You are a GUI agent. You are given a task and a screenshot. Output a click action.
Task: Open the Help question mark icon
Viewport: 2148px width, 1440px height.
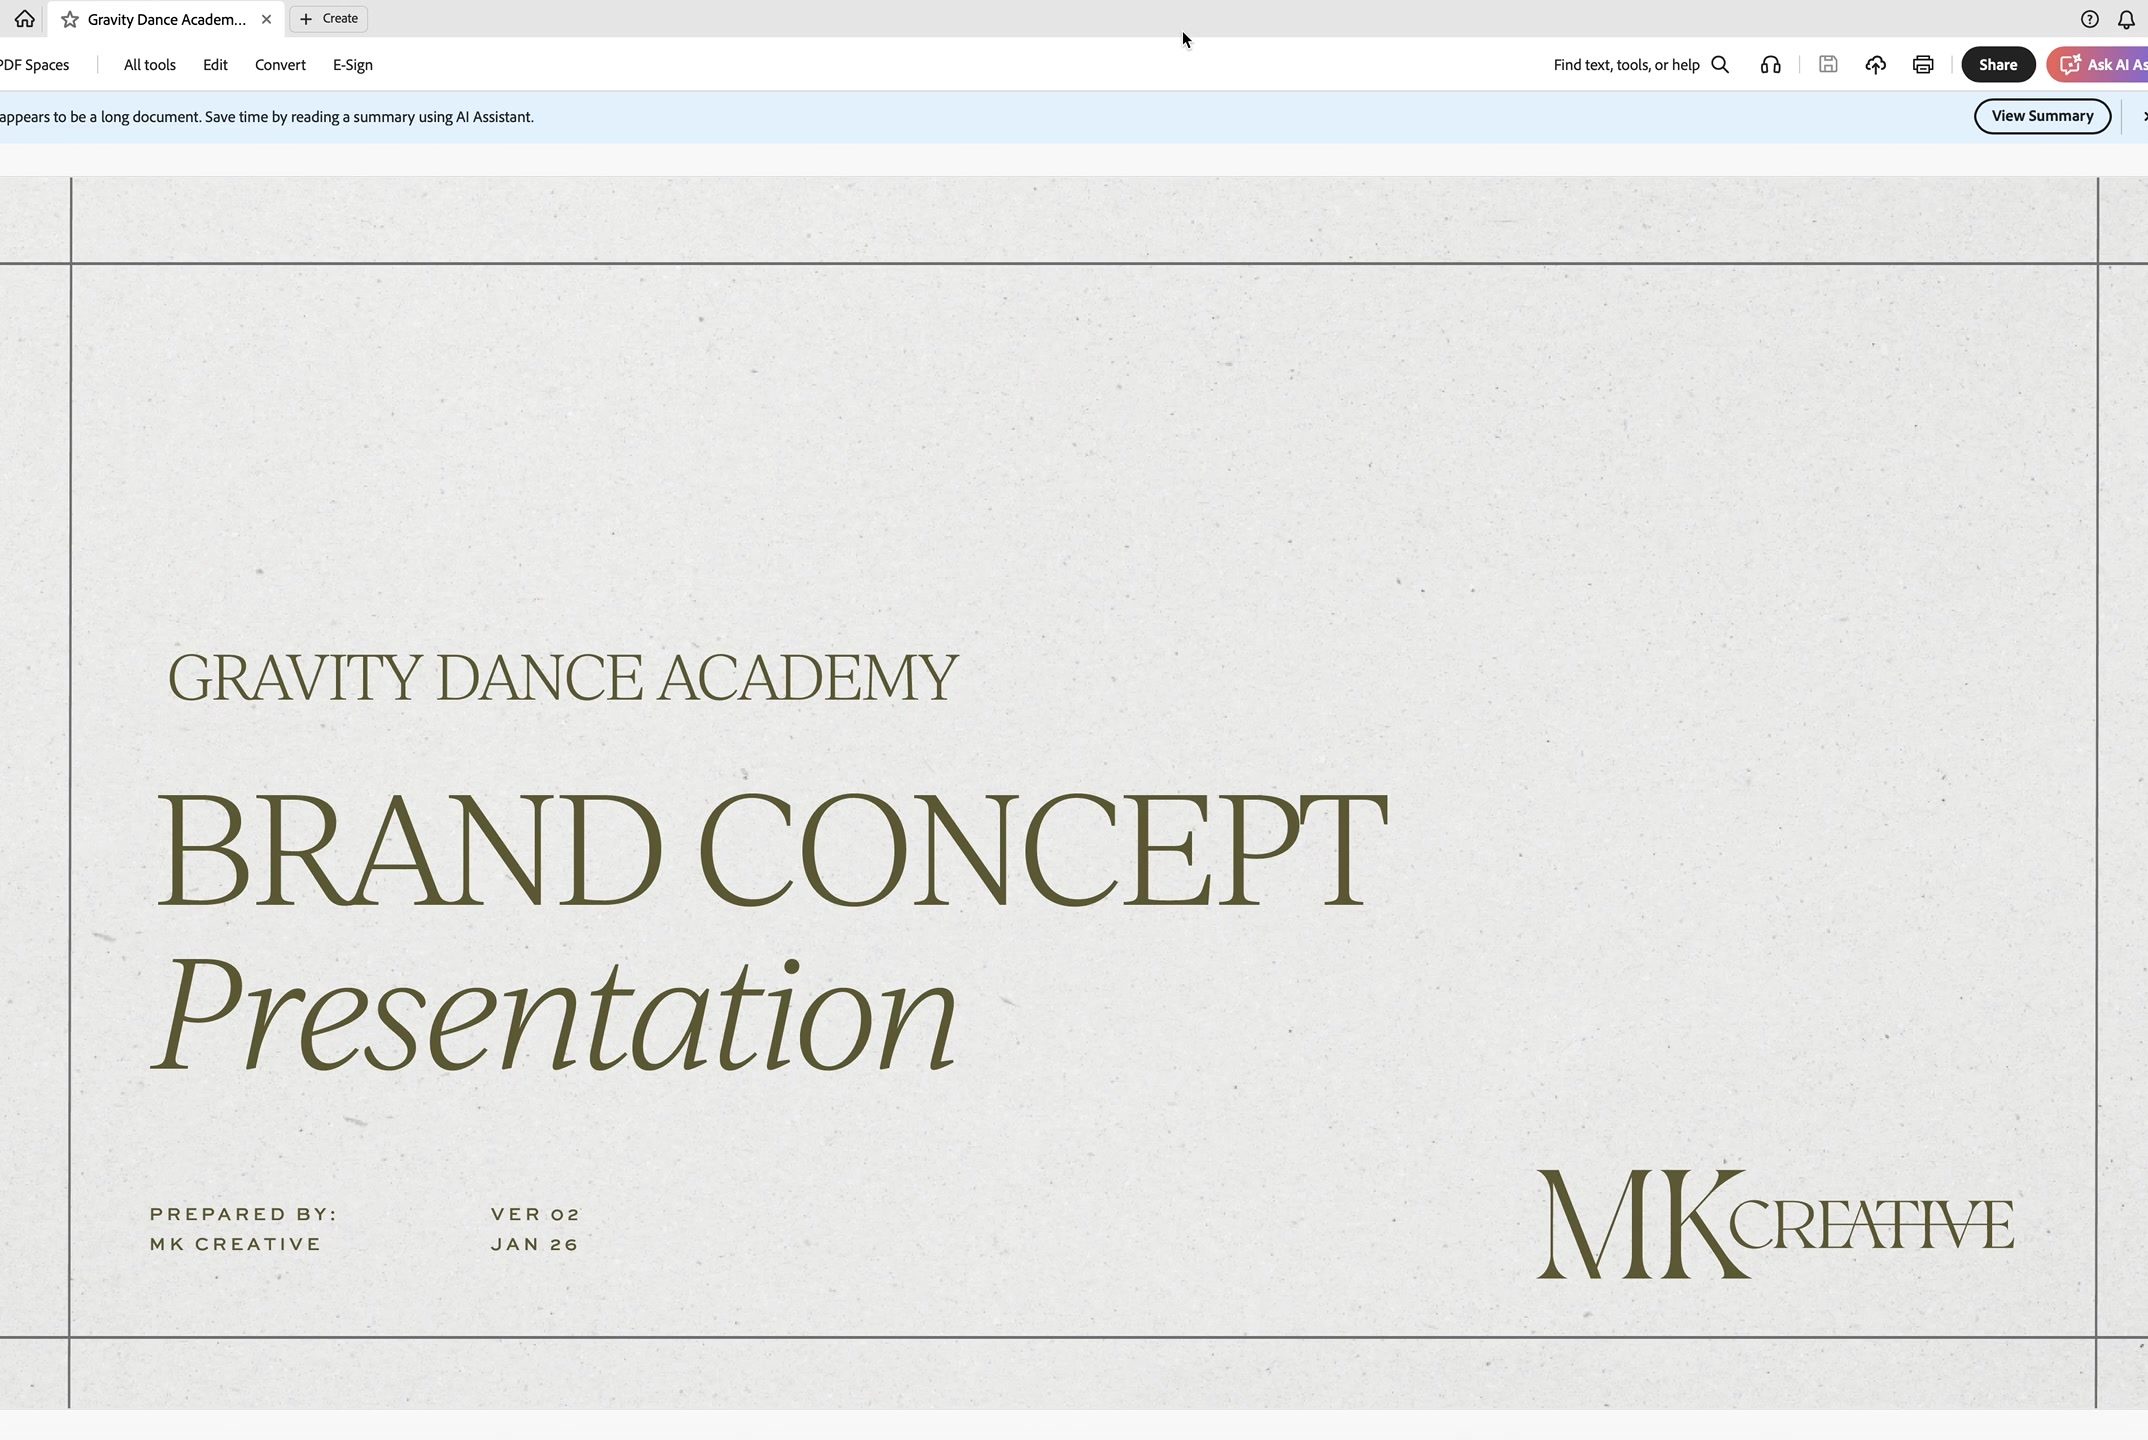2089,19
